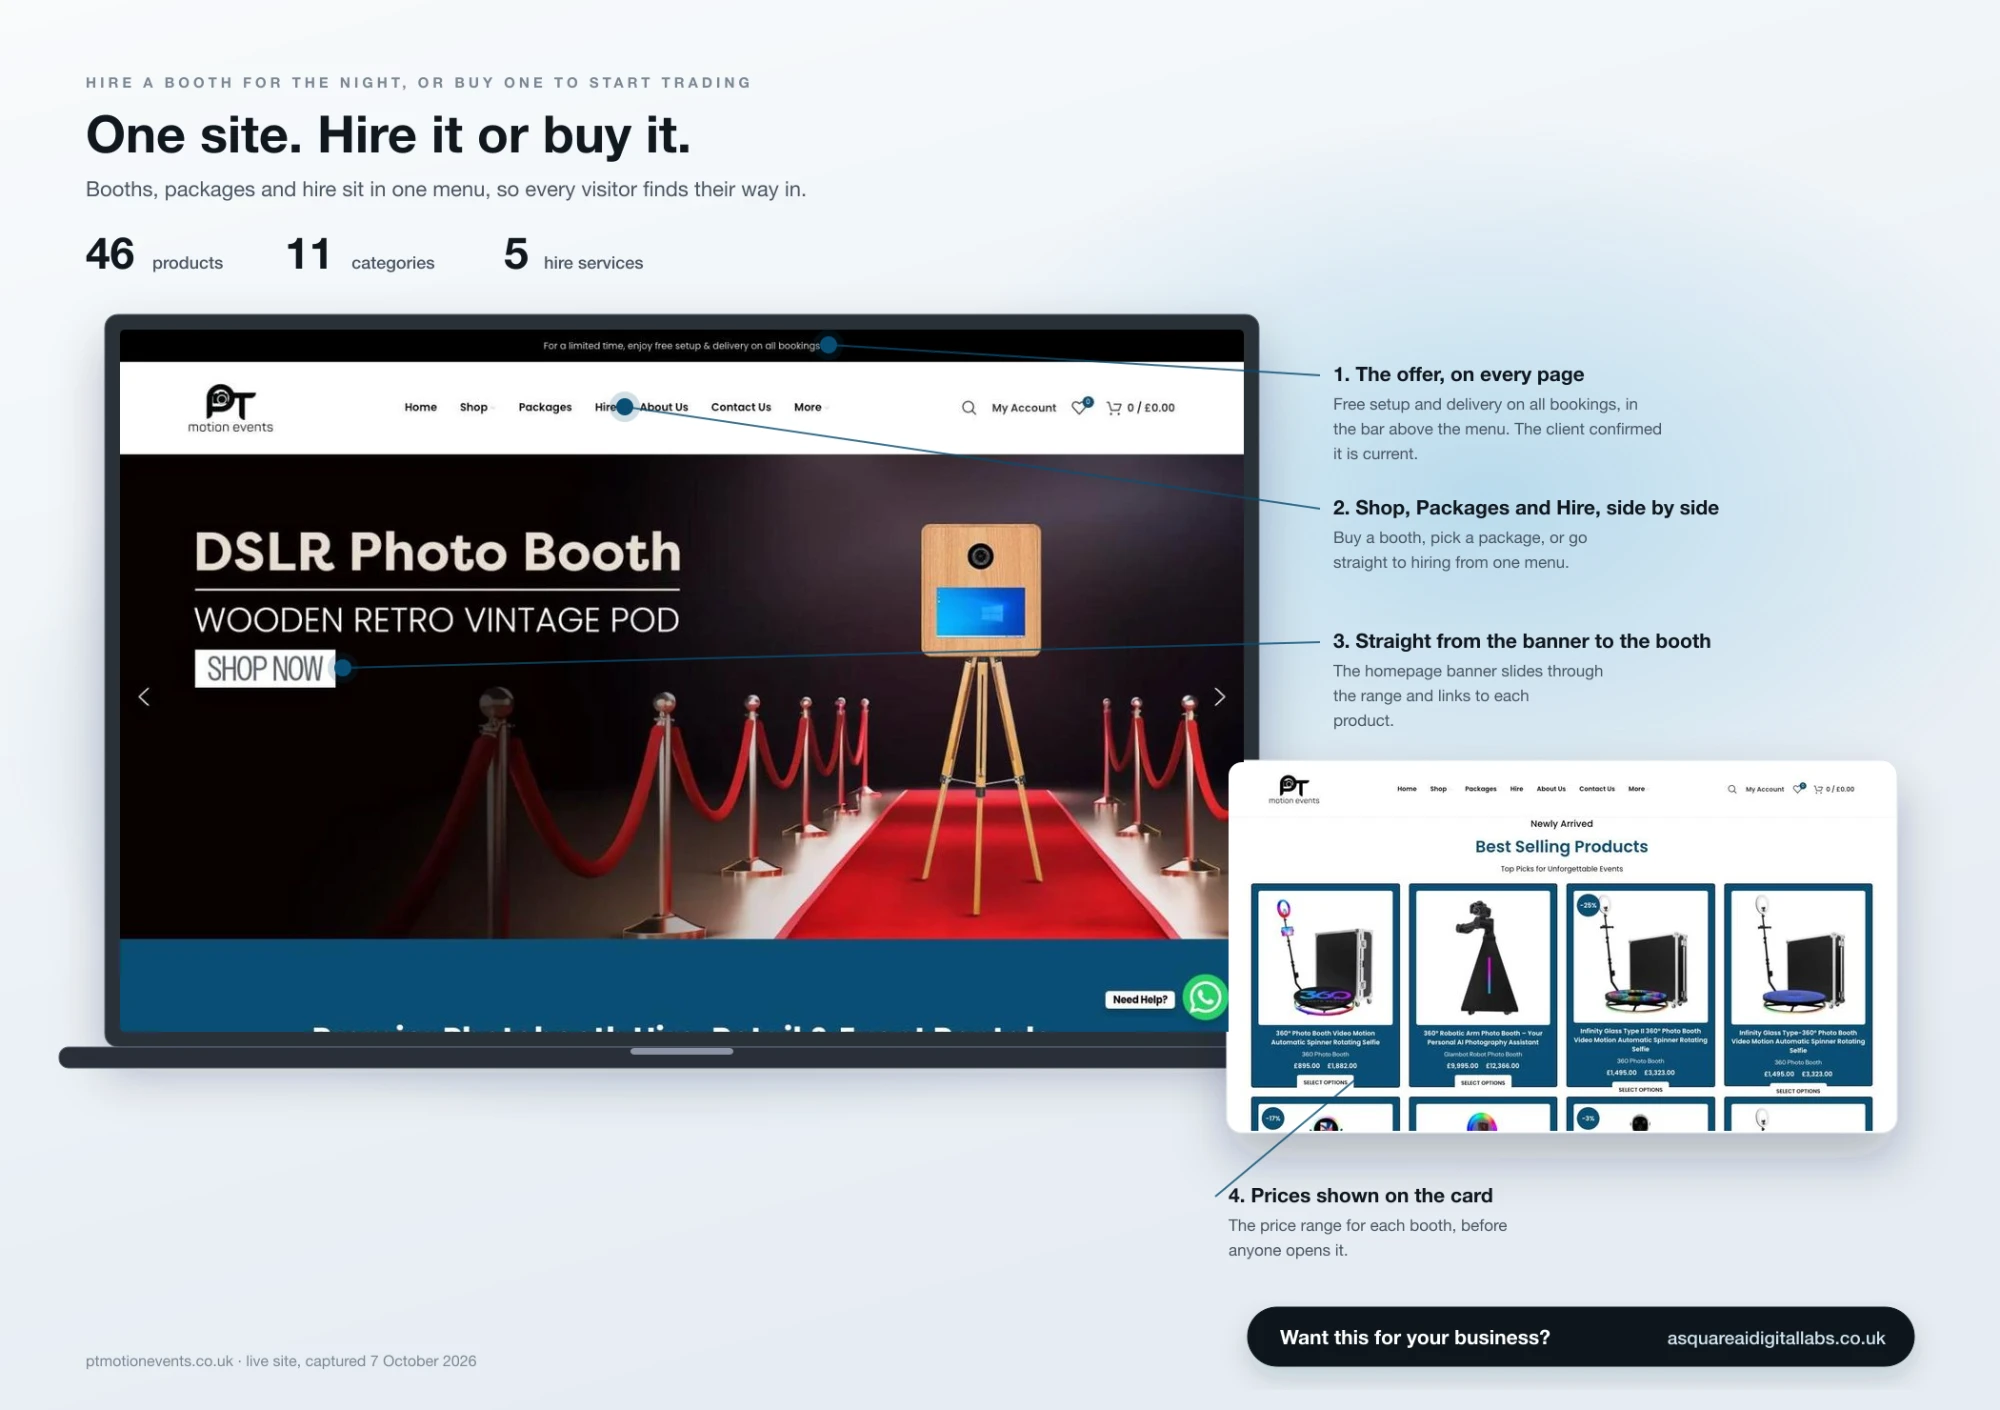Click My Account in the inset page header
This screenshot has height=1410, width=2000.
tap(1764, 789)
